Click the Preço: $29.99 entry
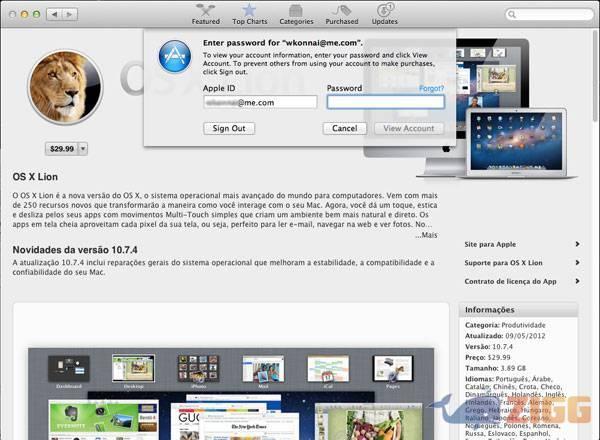600x440 pixels. tap(488, 357)
